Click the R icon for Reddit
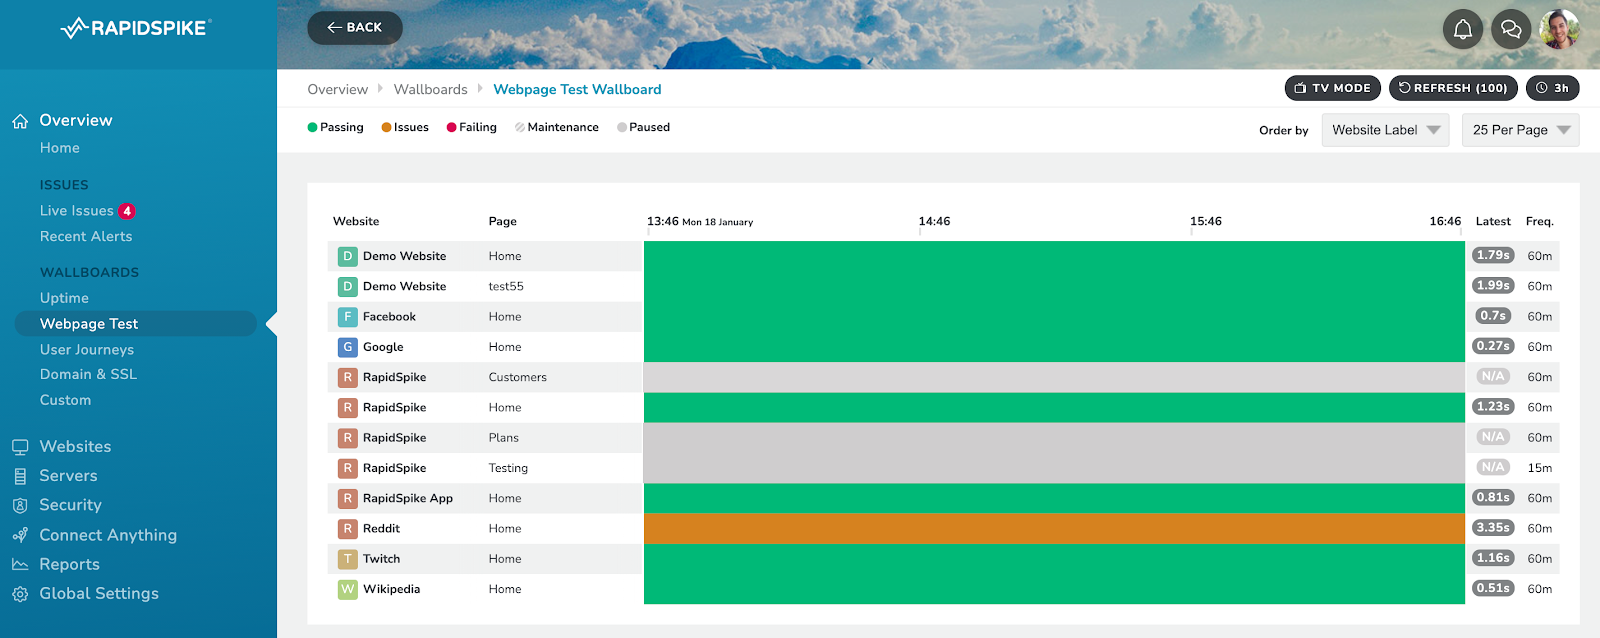 pos(347,529)
